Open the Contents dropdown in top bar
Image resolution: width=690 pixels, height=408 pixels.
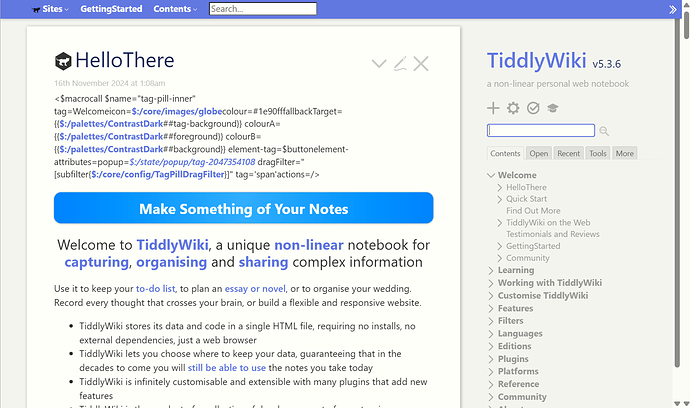(175, 9)
